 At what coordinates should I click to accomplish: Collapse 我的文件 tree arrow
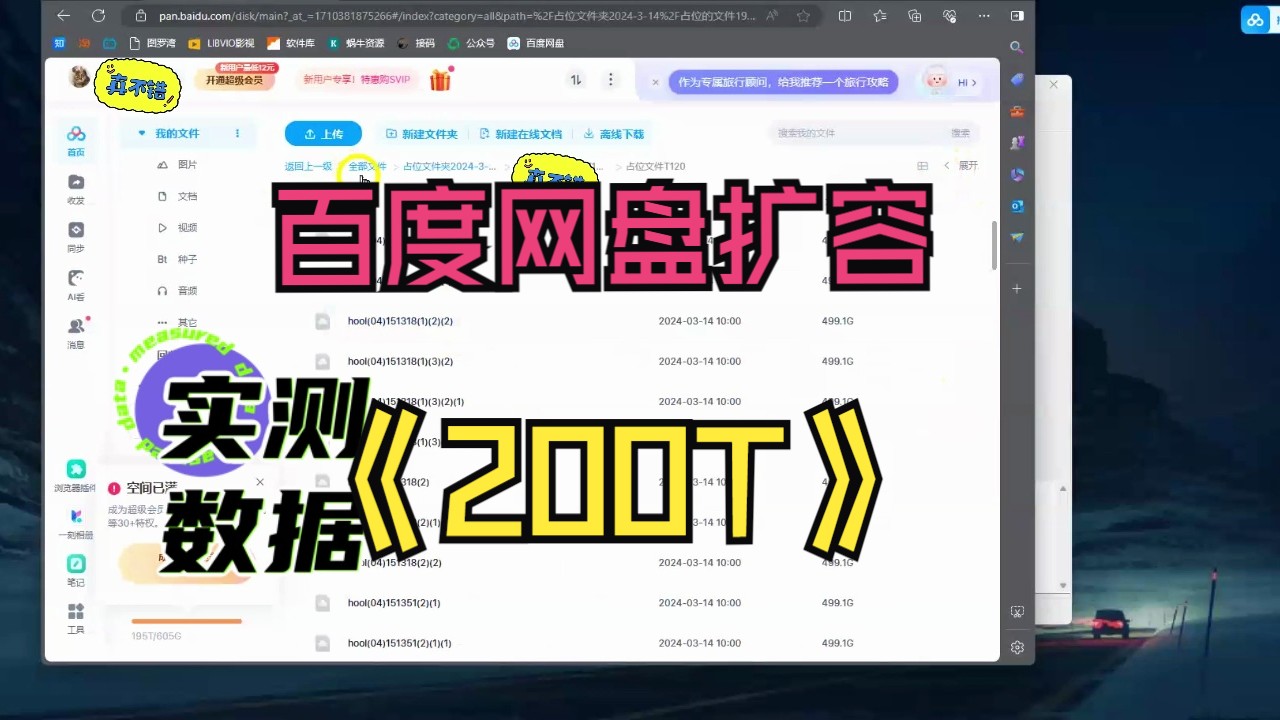click(142, 133)
